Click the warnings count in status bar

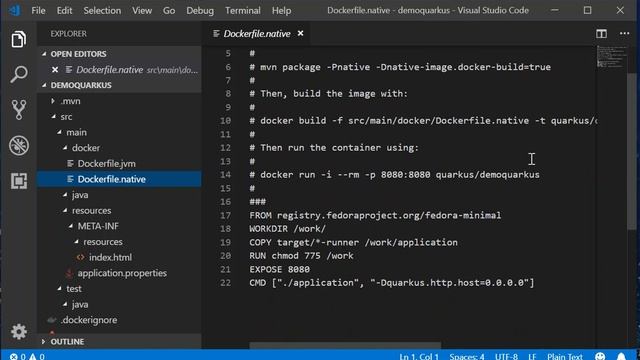tap(37, 356)
